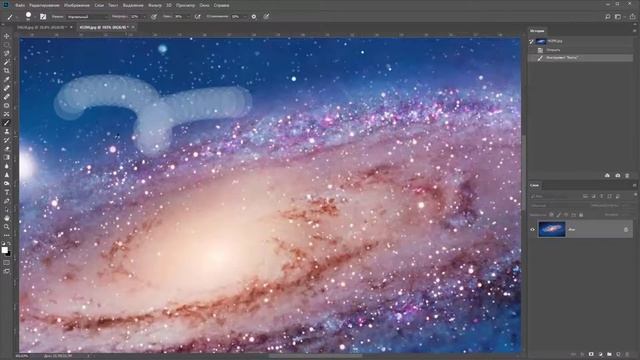Image resolution: width=640 pixels, height=360 pixels.
Task: Click the История panel tab
Action: (x=537, y=31)
